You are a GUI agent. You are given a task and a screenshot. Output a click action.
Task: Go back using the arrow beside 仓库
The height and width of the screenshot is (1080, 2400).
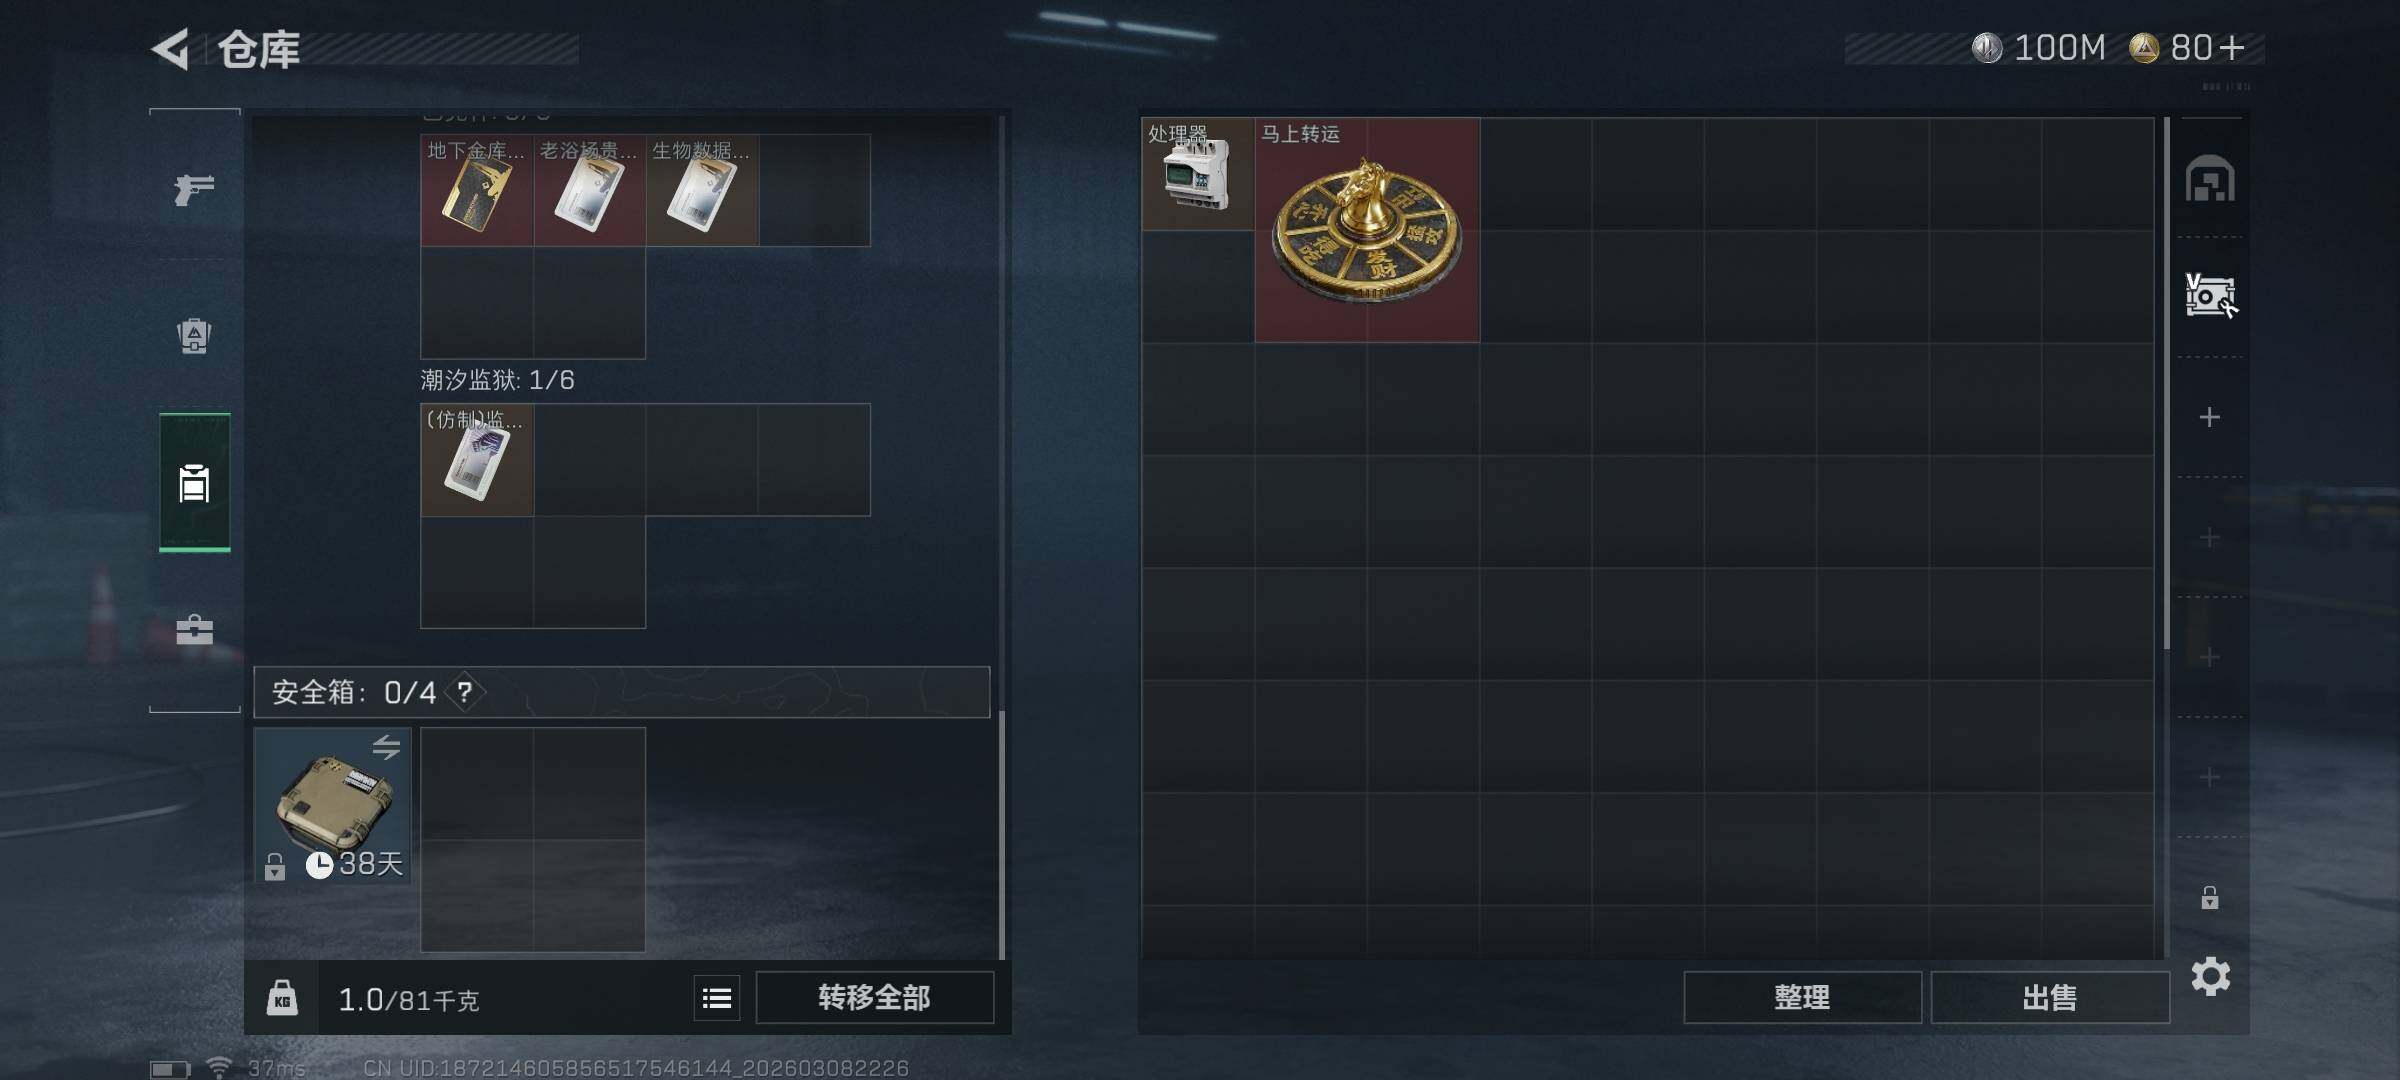[171, 49]
